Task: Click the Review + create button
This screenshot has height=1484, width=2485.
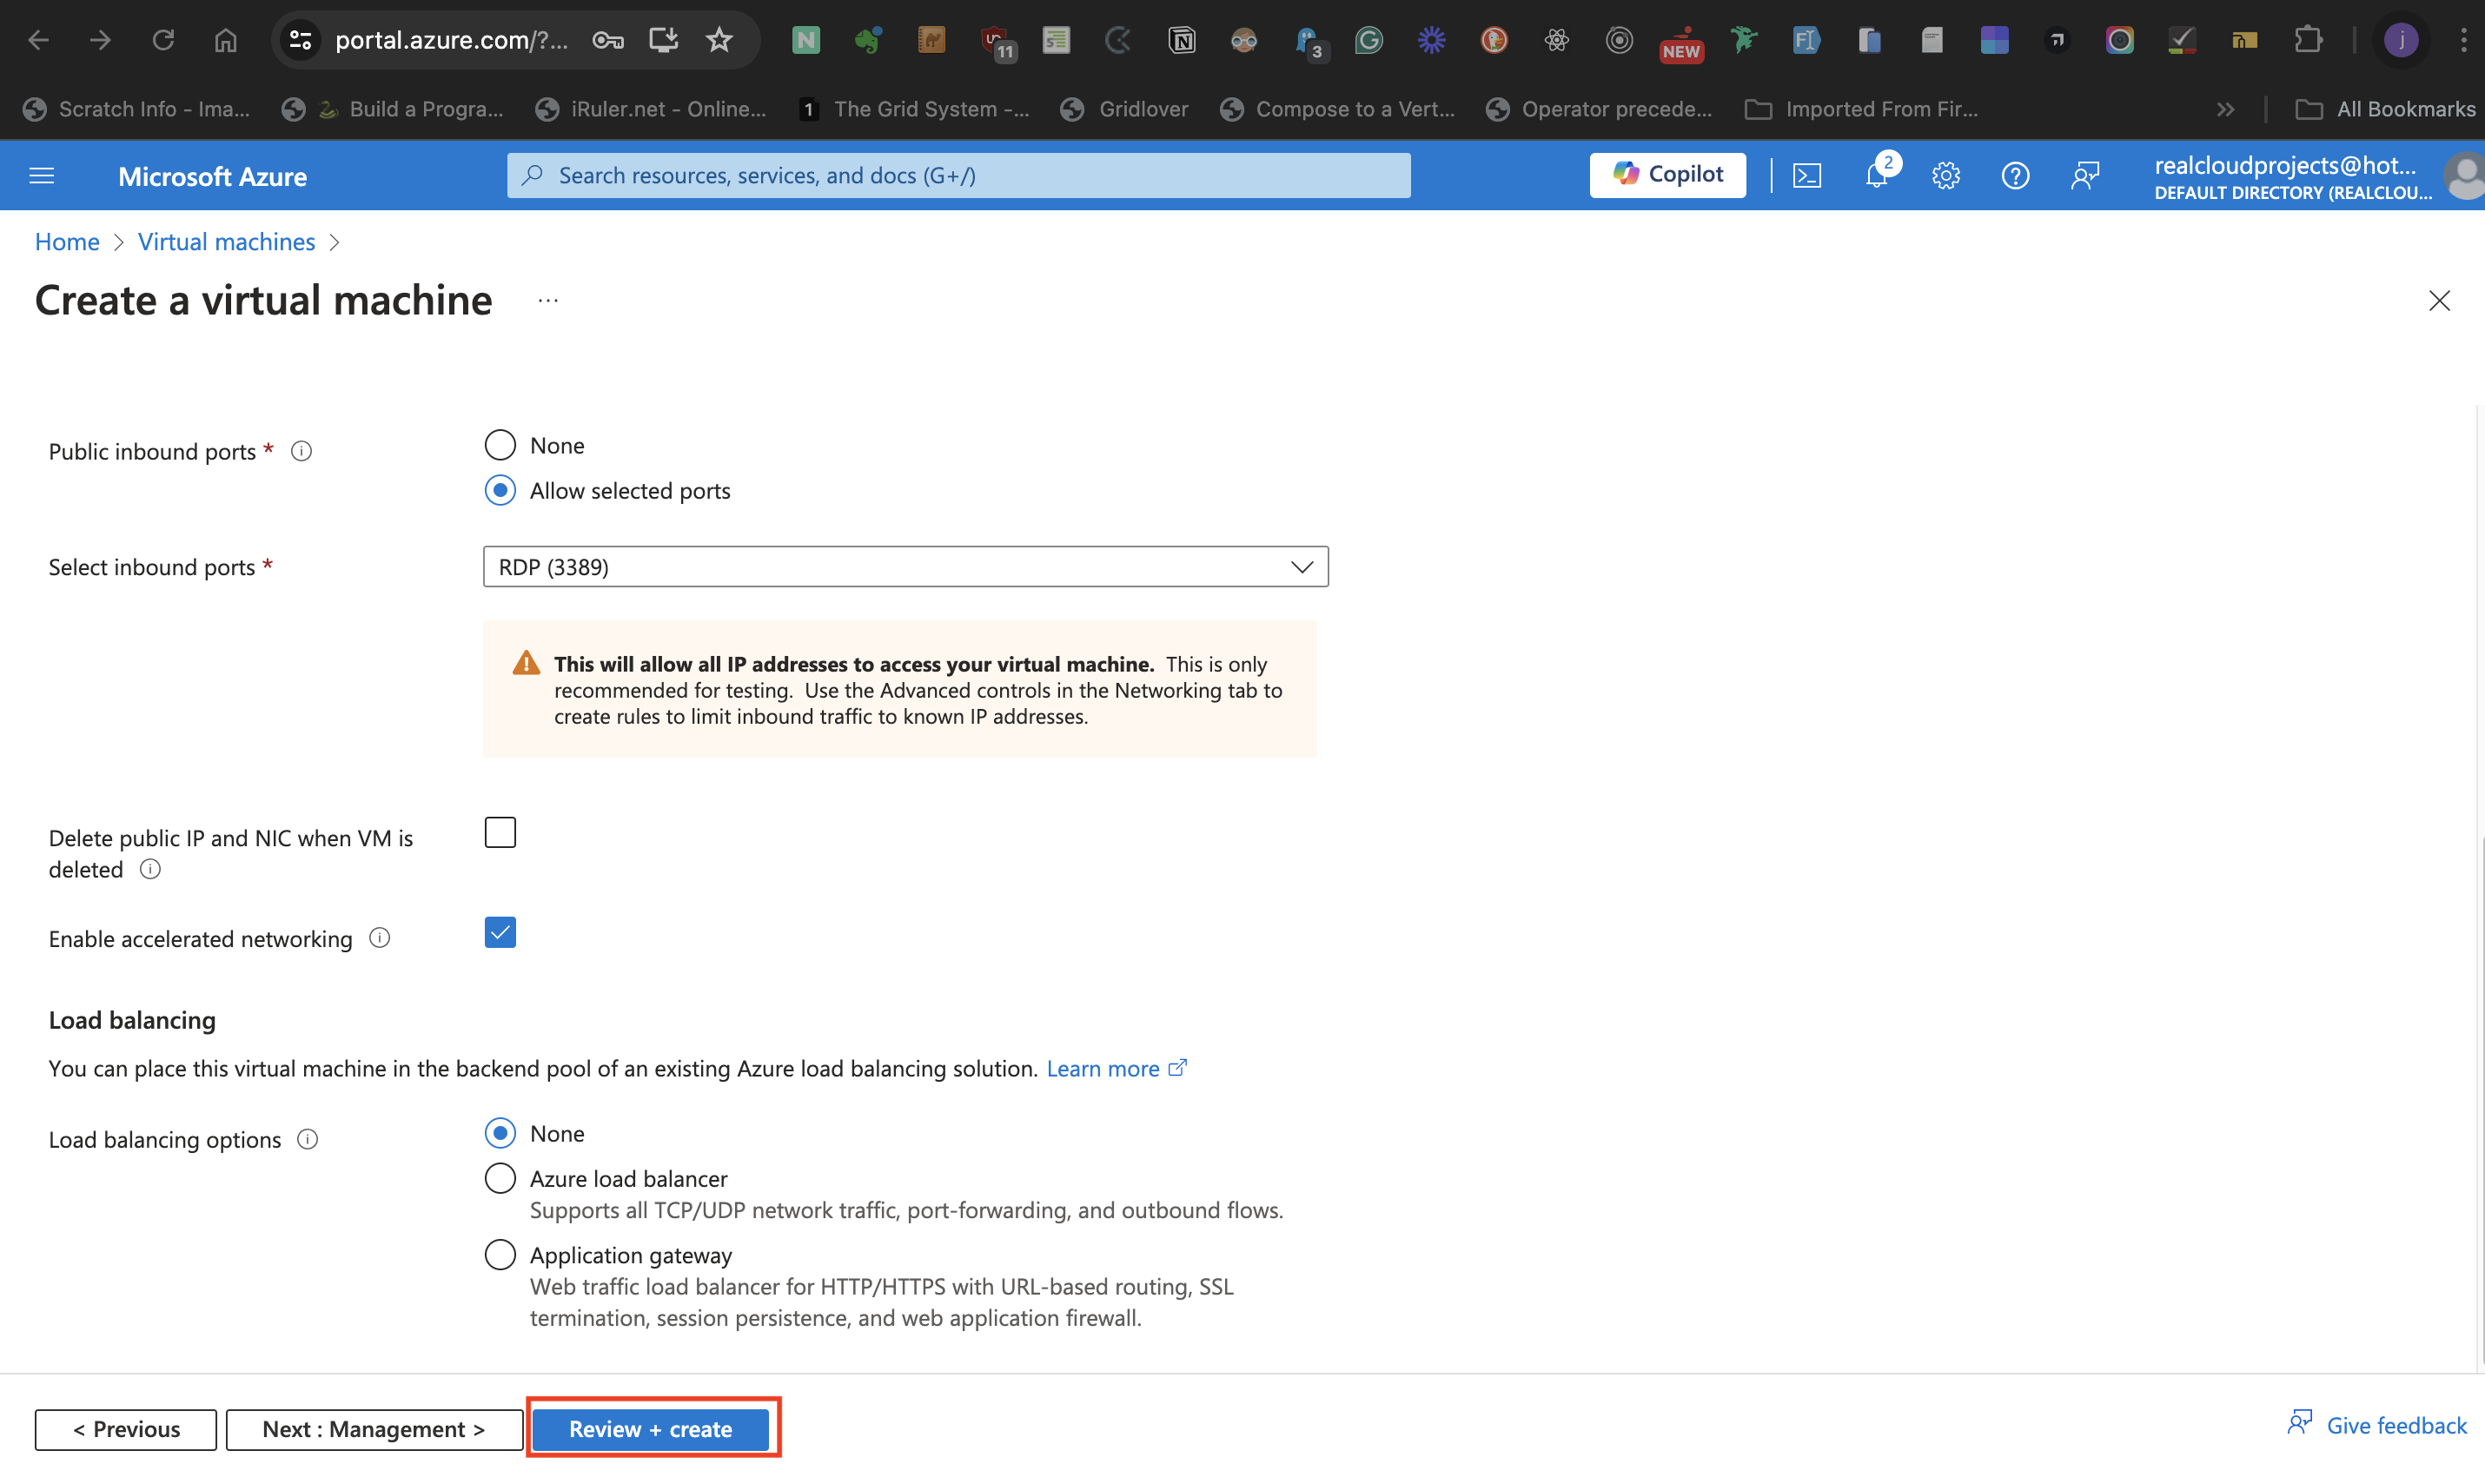Action: [651, 1428]
